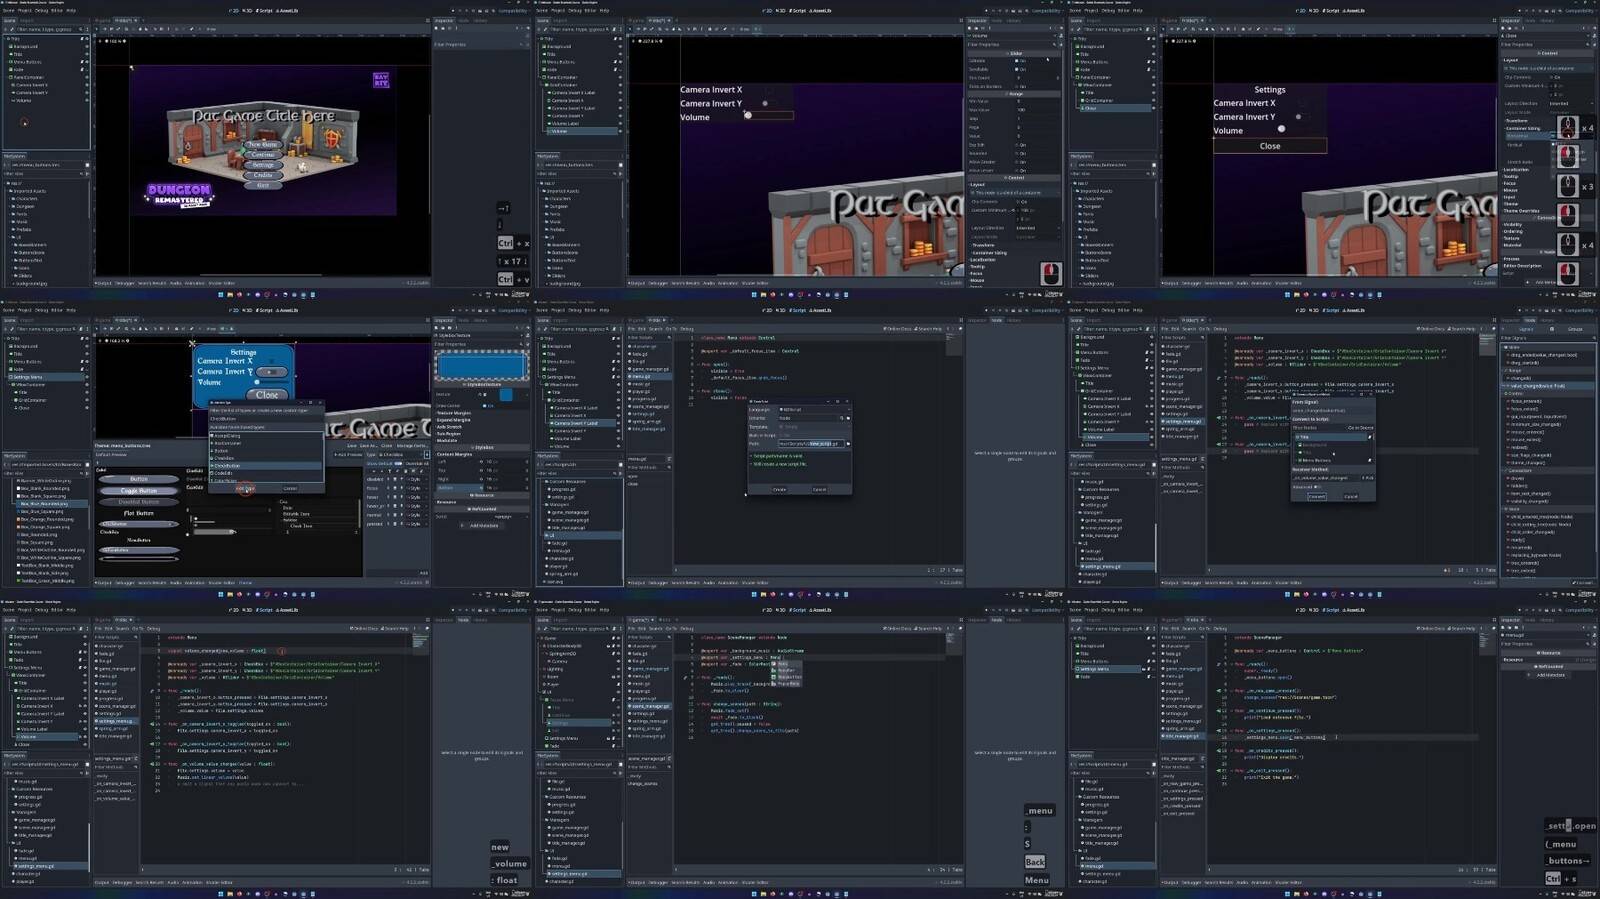Toggle Volume node eye icon in title-screen frame scene tree
This screenshot has width=1600, height=899.
point(86,100)
